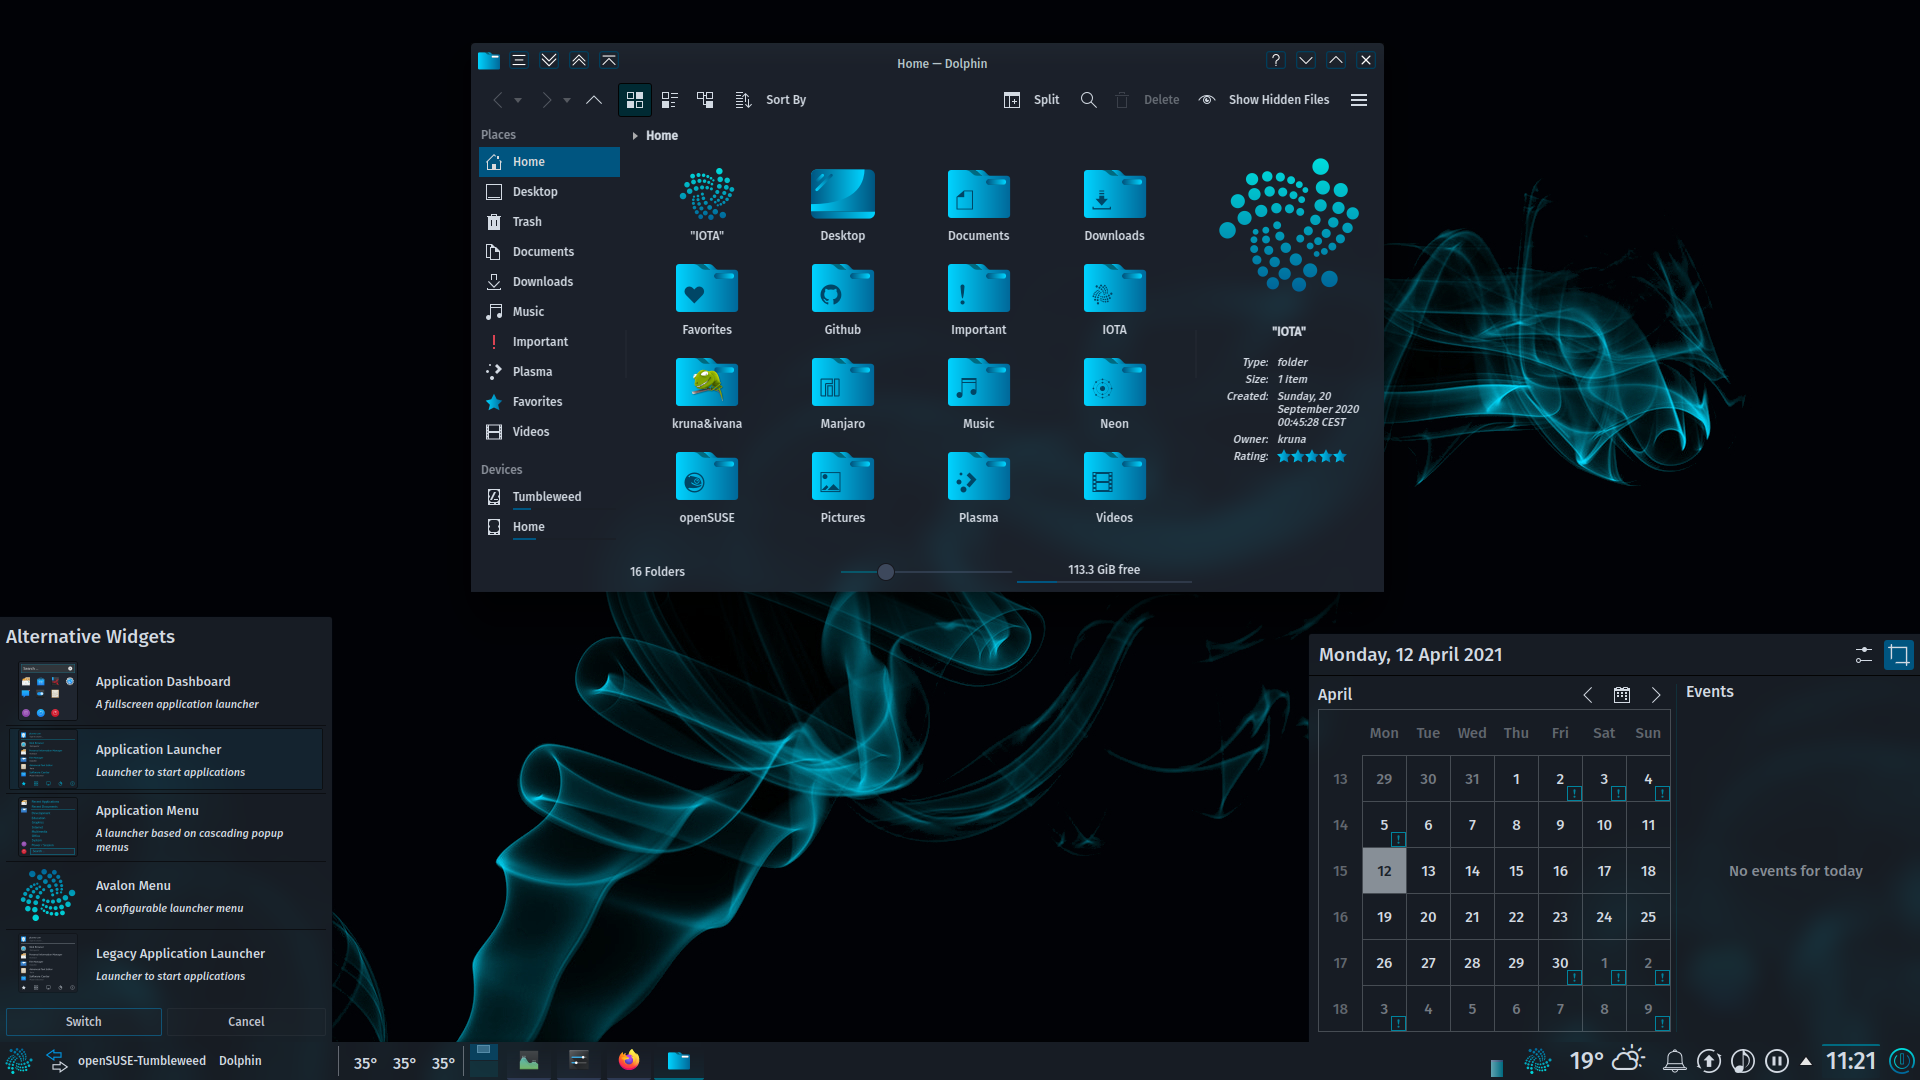Screen dimensions: 1920x1080
Task: Open the openSUSE folder
Action: [x=707, y=478]
